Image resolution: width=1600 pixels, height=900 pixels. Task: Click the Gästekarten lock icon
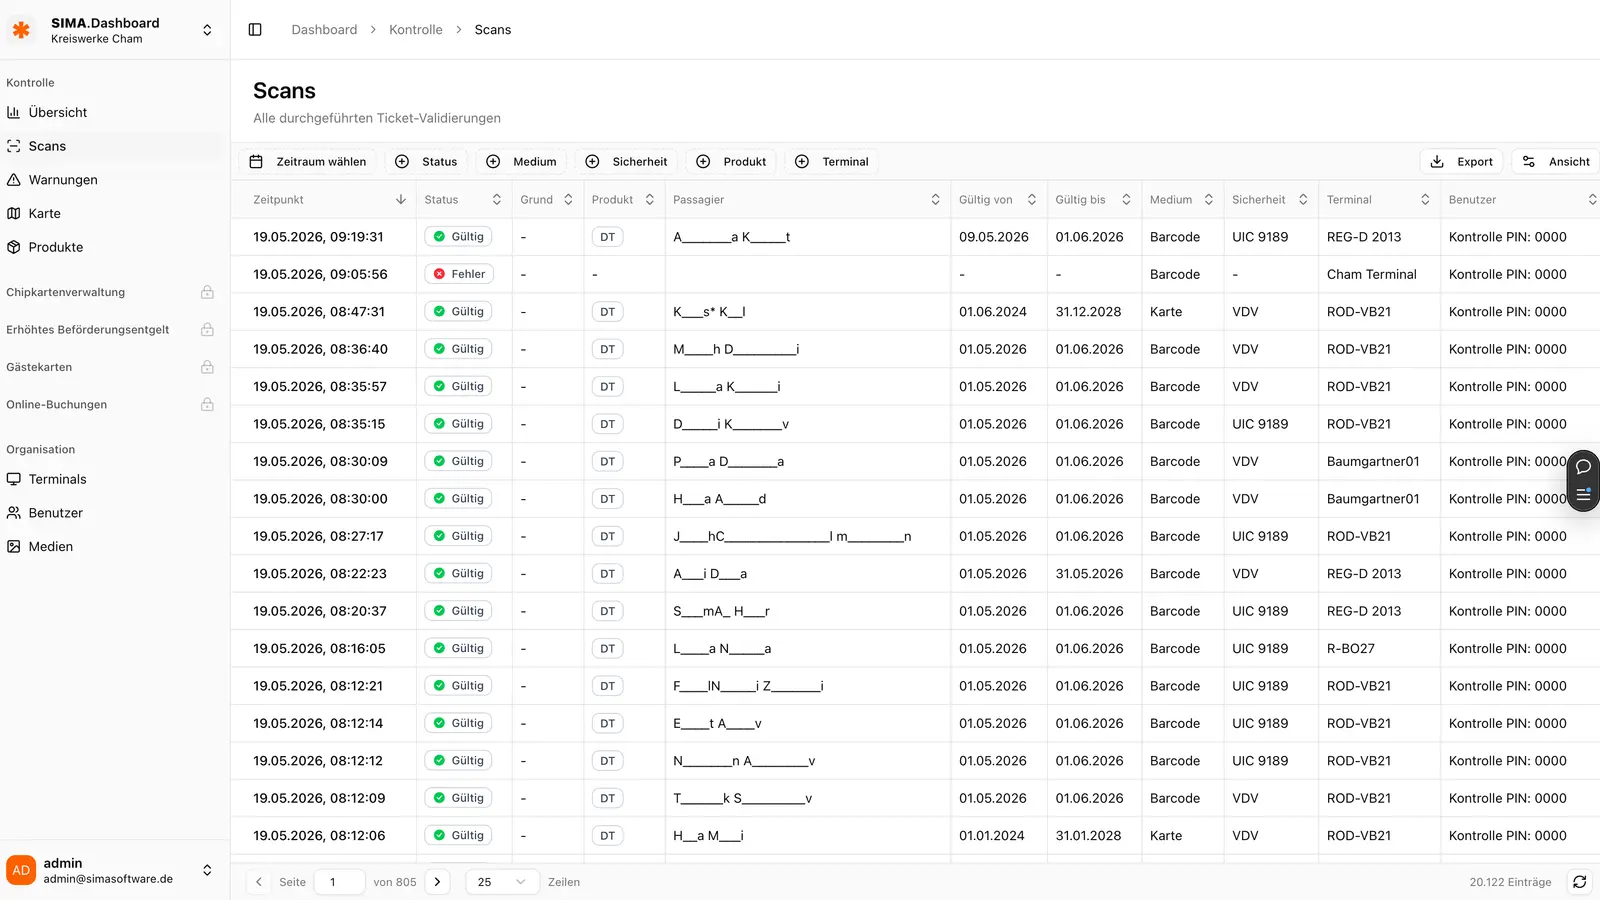(207, 367)
